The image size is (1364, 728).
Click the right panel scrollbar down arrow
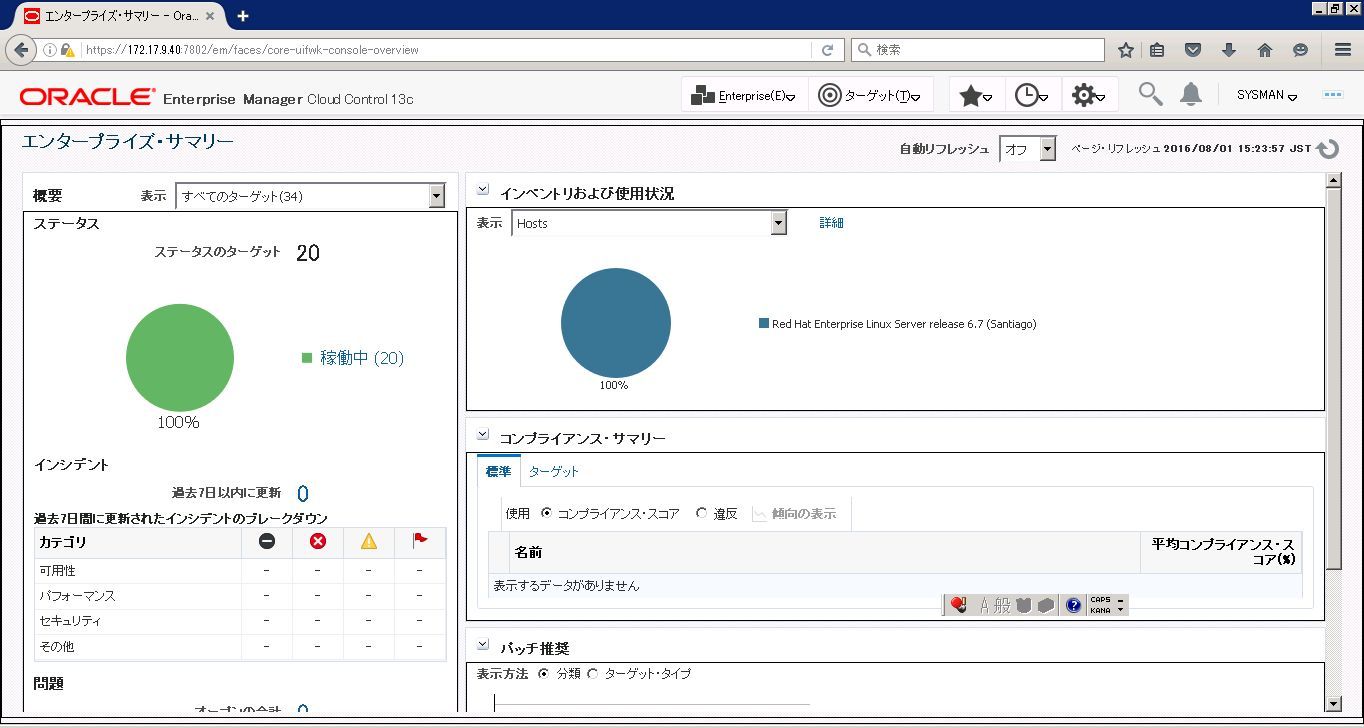point(1332,703)
